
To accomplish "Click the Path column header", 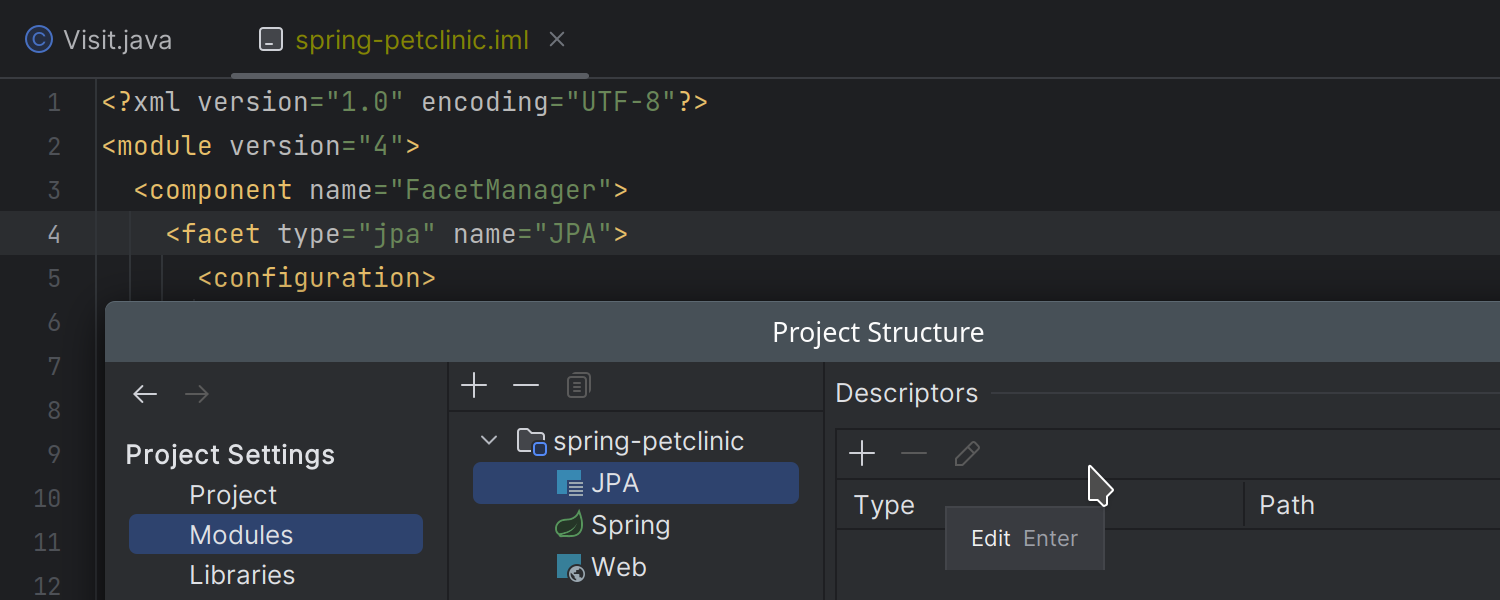I will 1286,505.
